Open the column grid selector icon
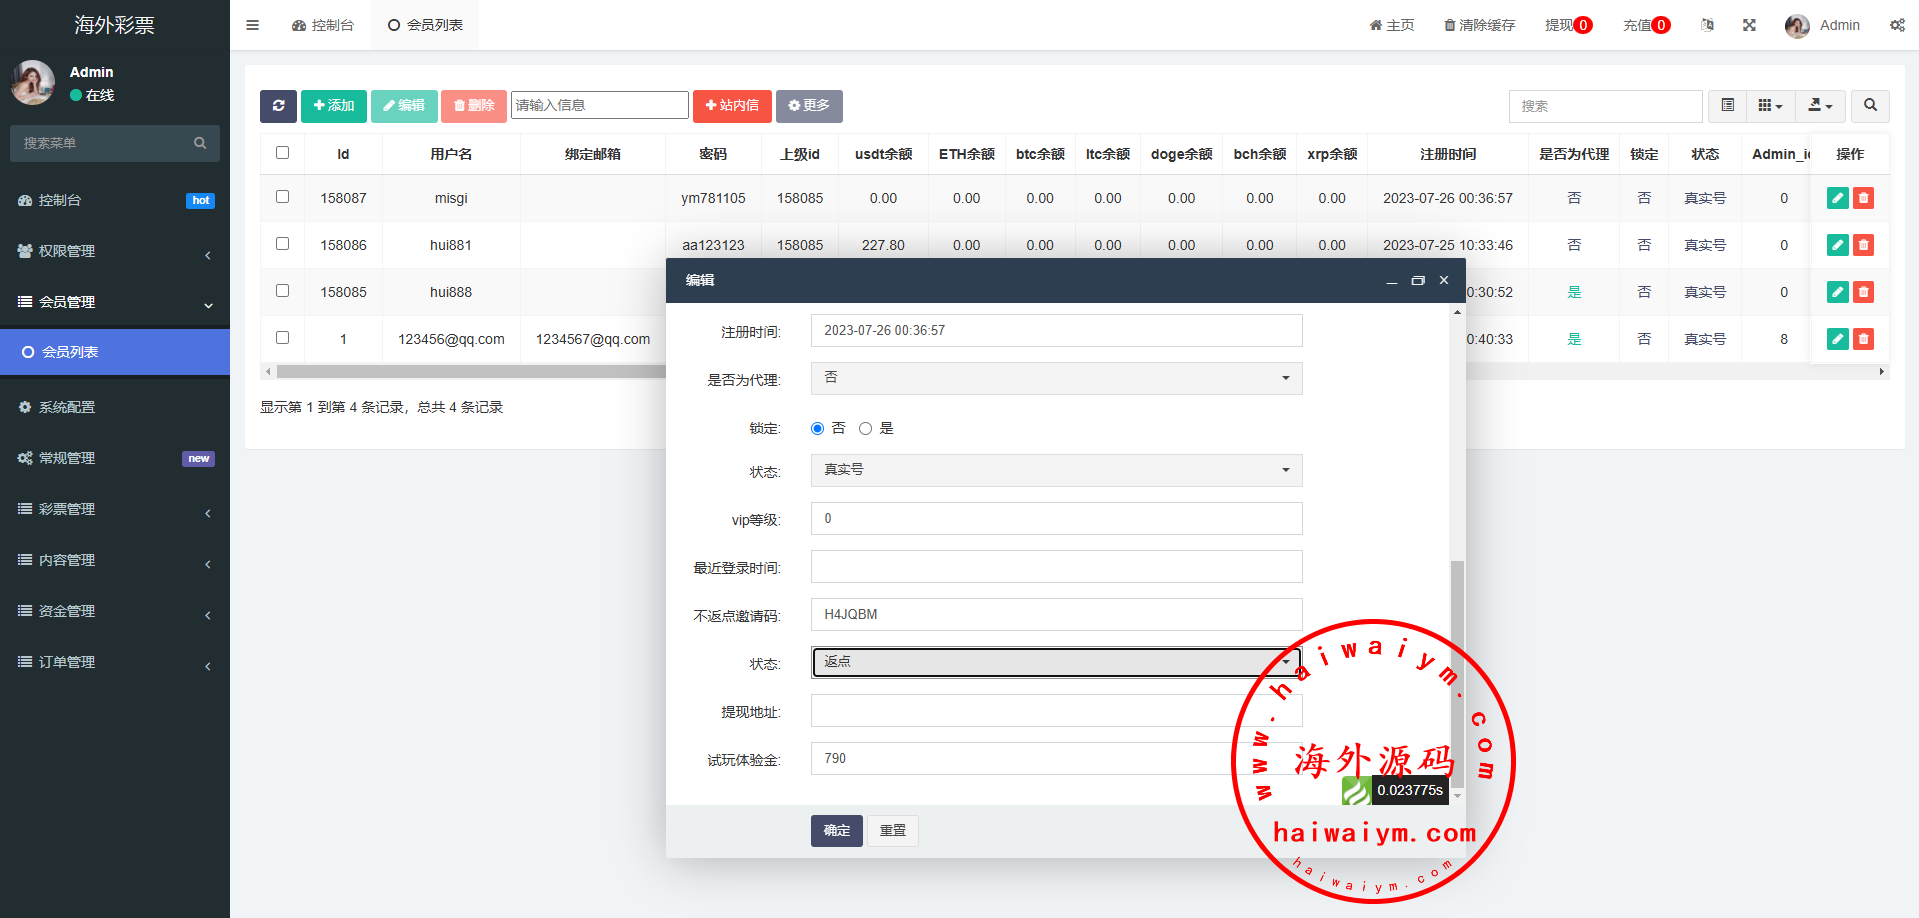 click(x=1770, y=106)
